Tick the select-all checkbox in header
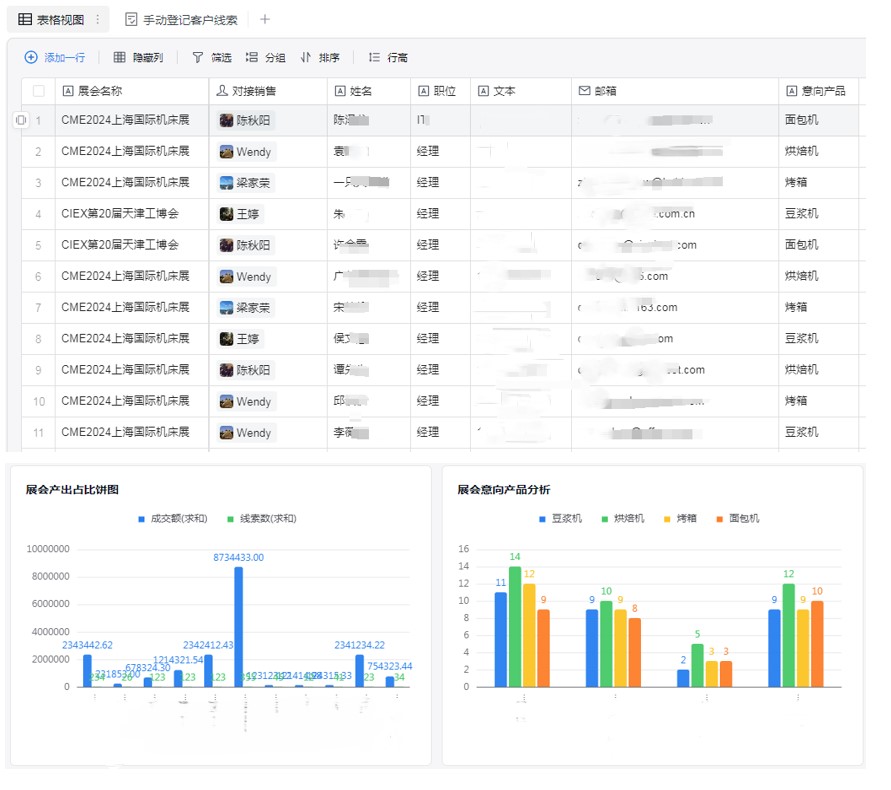The image size is (891, 790). tap(39, 91)
